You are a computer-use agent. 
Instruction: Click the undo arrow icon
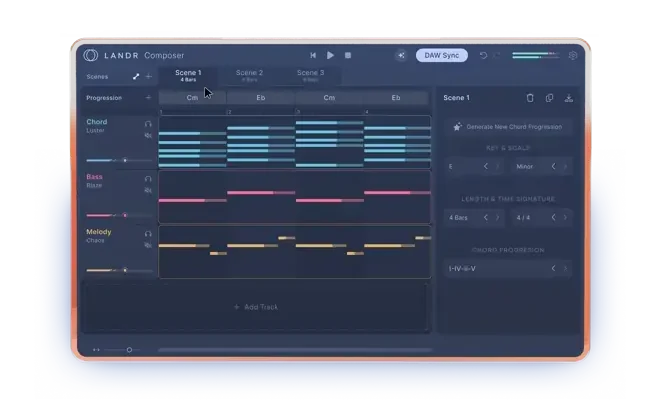pyautogui.click(x=484, y=56)
